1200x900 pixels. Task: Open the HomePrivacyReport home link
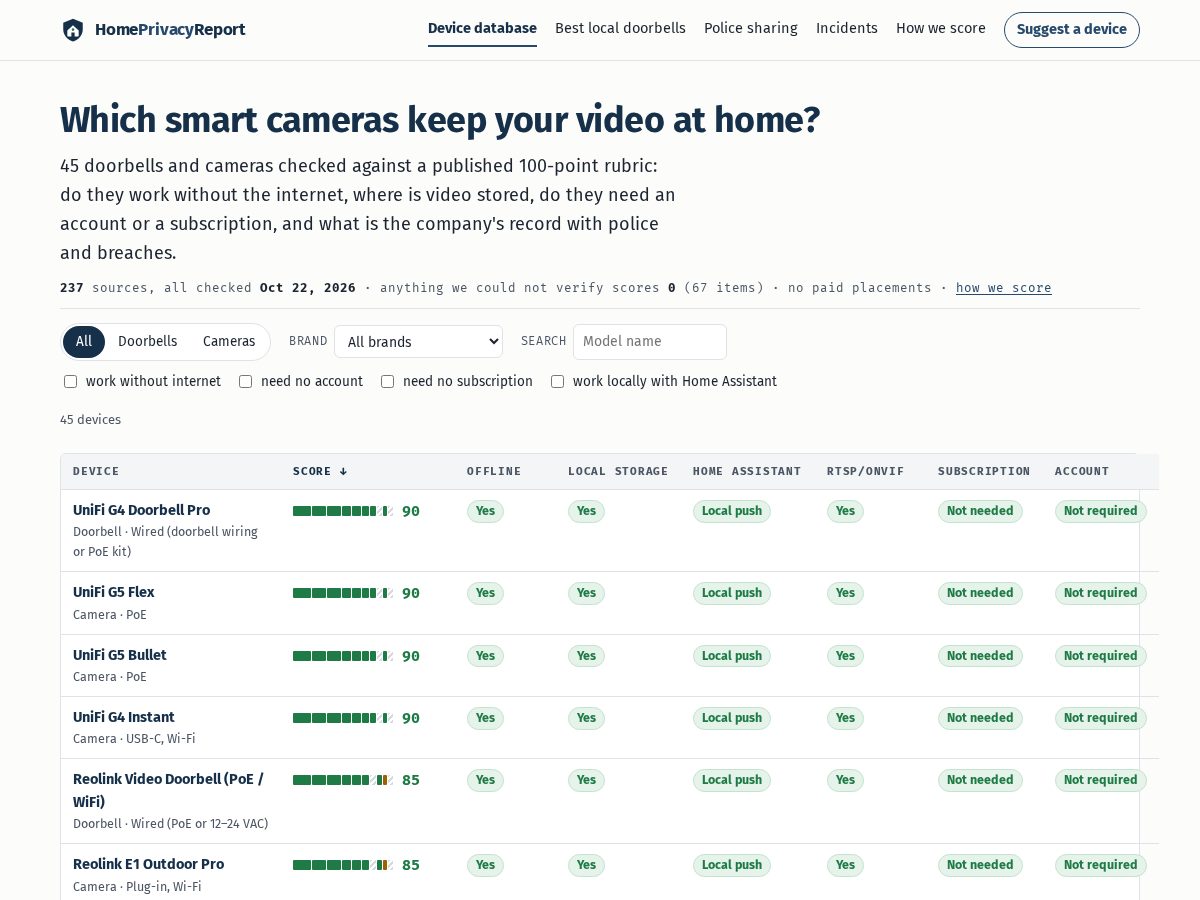153,30
